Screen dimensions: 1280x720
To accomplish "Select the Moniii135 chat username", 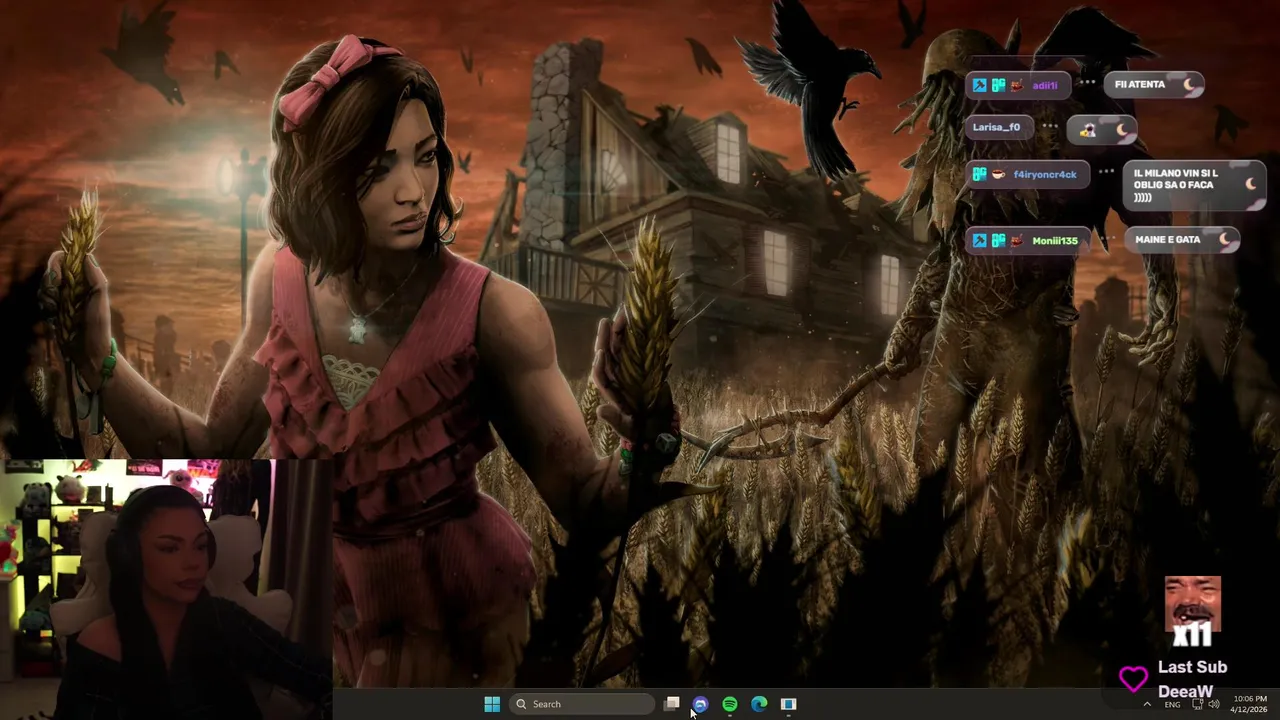I will (x=1055, y=241).
